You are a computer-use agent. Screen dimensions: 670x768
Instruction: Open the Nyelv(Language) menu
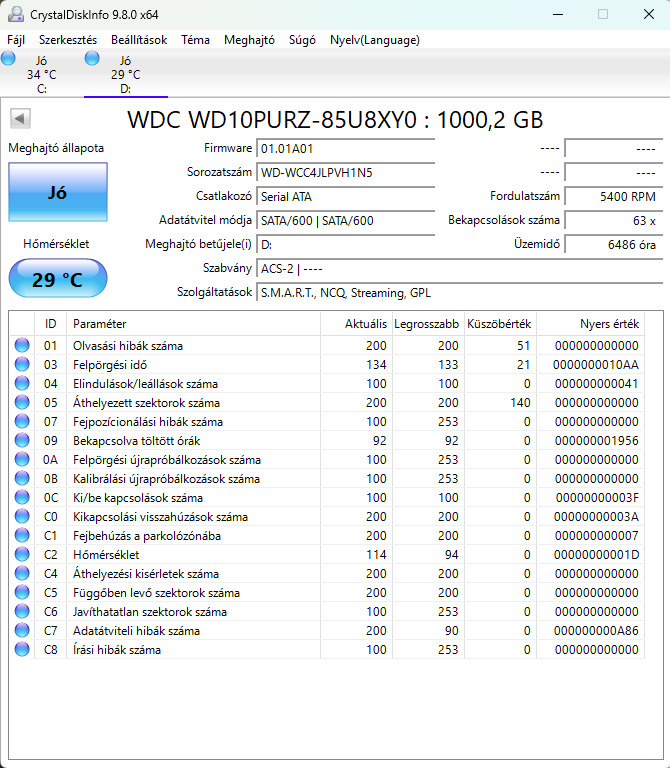[x=375, y=40]
